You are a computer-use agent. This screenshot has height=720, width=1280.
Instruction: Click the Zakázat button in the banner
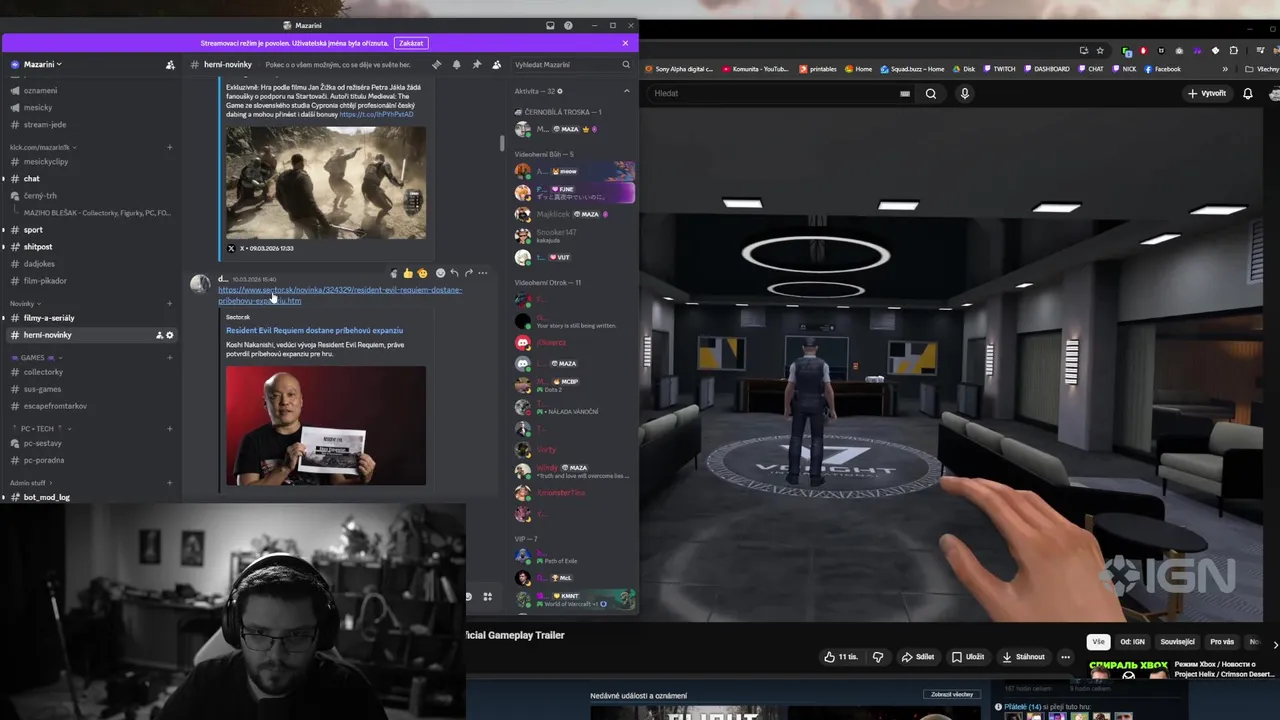[x=411, y=43]
